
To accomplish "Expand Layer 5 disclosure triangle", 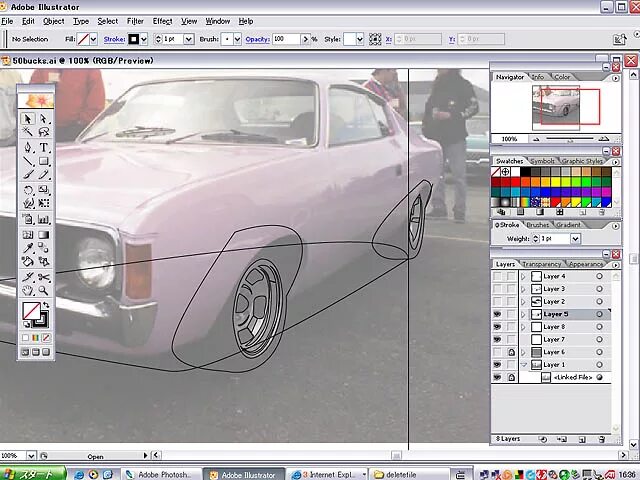I will pyautogui.click(x=524, y=314).
